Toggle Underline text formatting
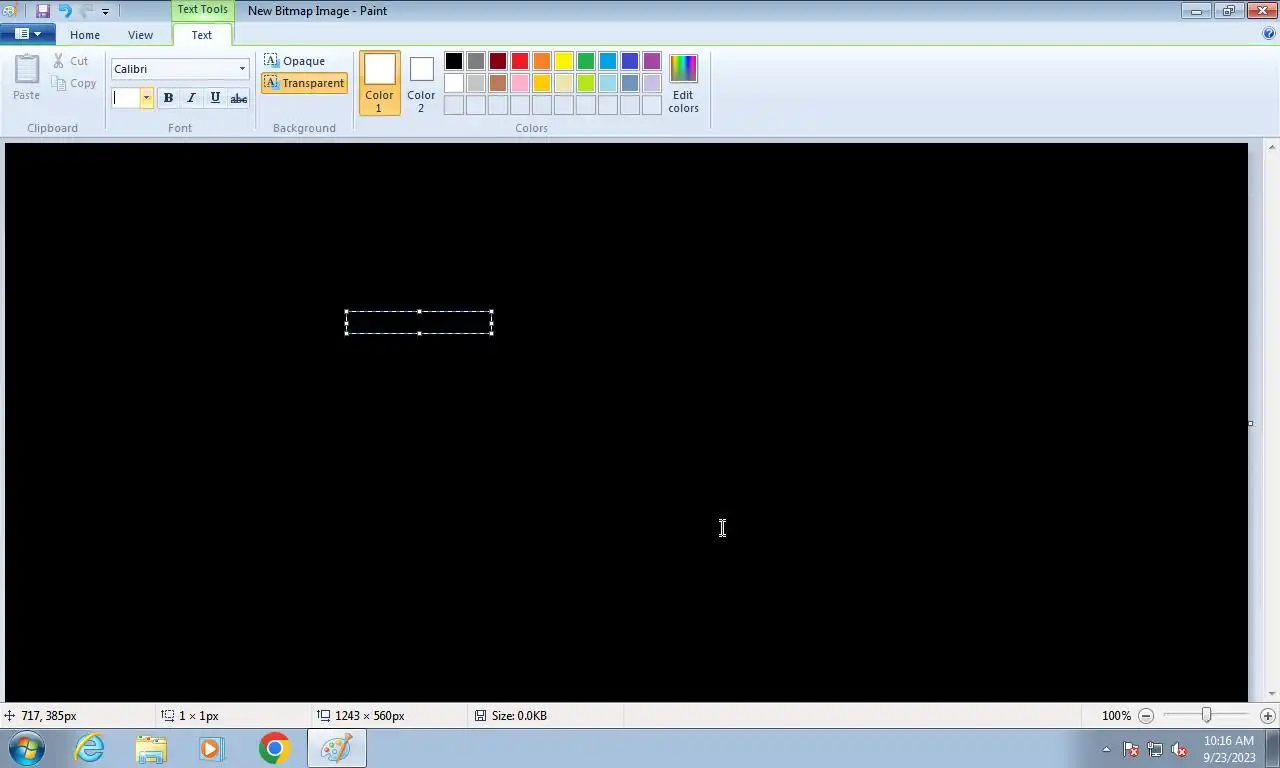1280x768 pixels. coord(215,98)
